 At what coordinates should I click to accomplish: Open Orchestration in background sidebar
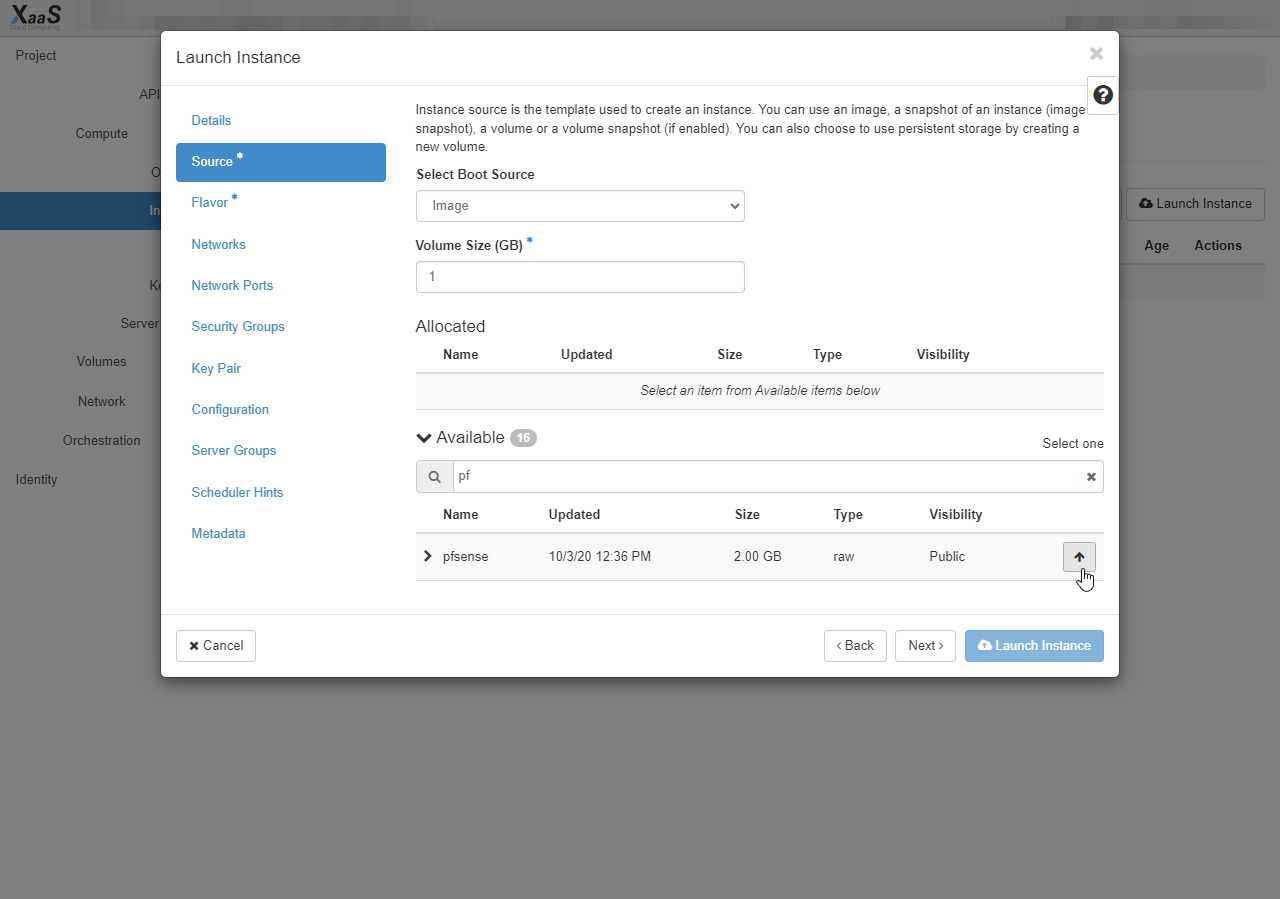101,440
